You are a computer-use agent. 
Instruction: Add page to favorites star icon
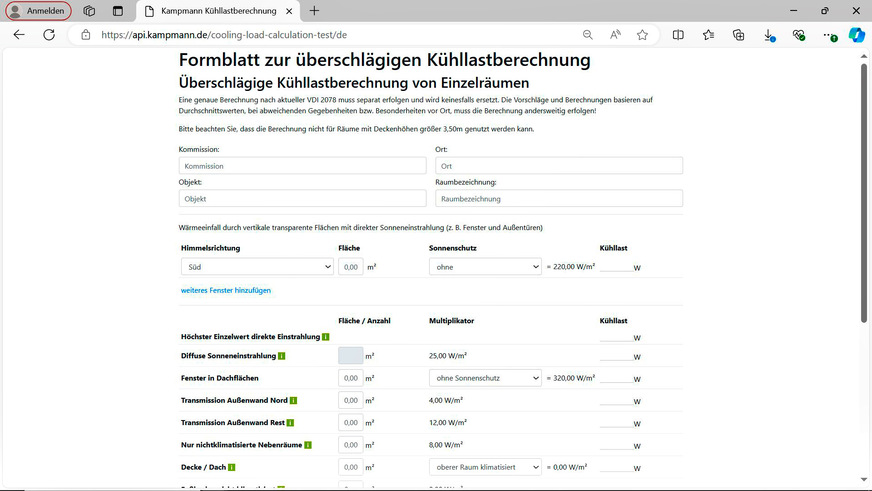tap(642, 34)
